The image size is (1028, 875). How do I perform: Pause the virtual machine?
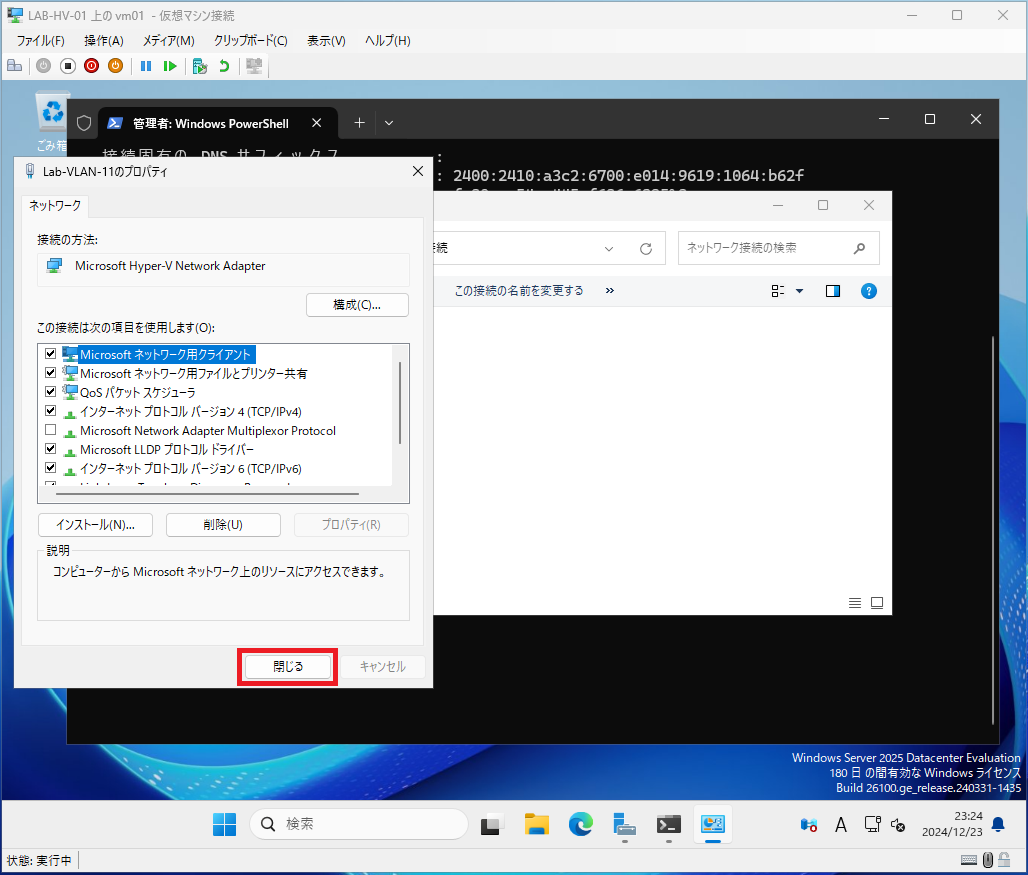(146, 66)
